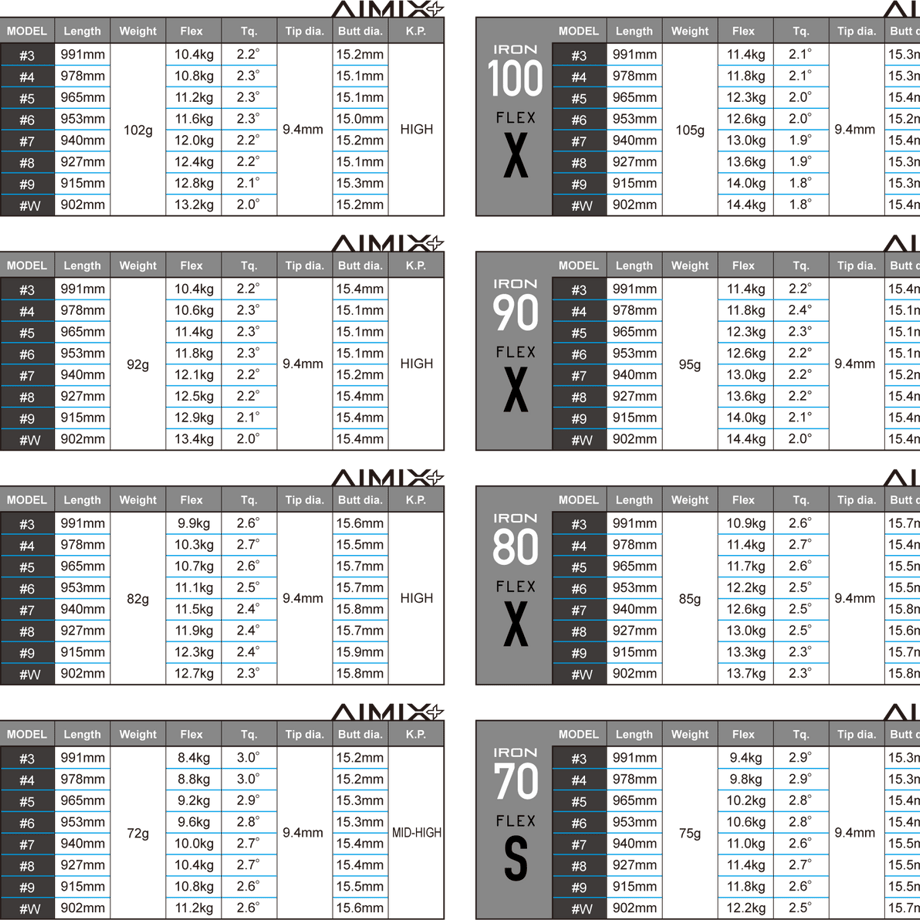
Task: Select the 75g weight in IRON 70 table
Action: 690,833
